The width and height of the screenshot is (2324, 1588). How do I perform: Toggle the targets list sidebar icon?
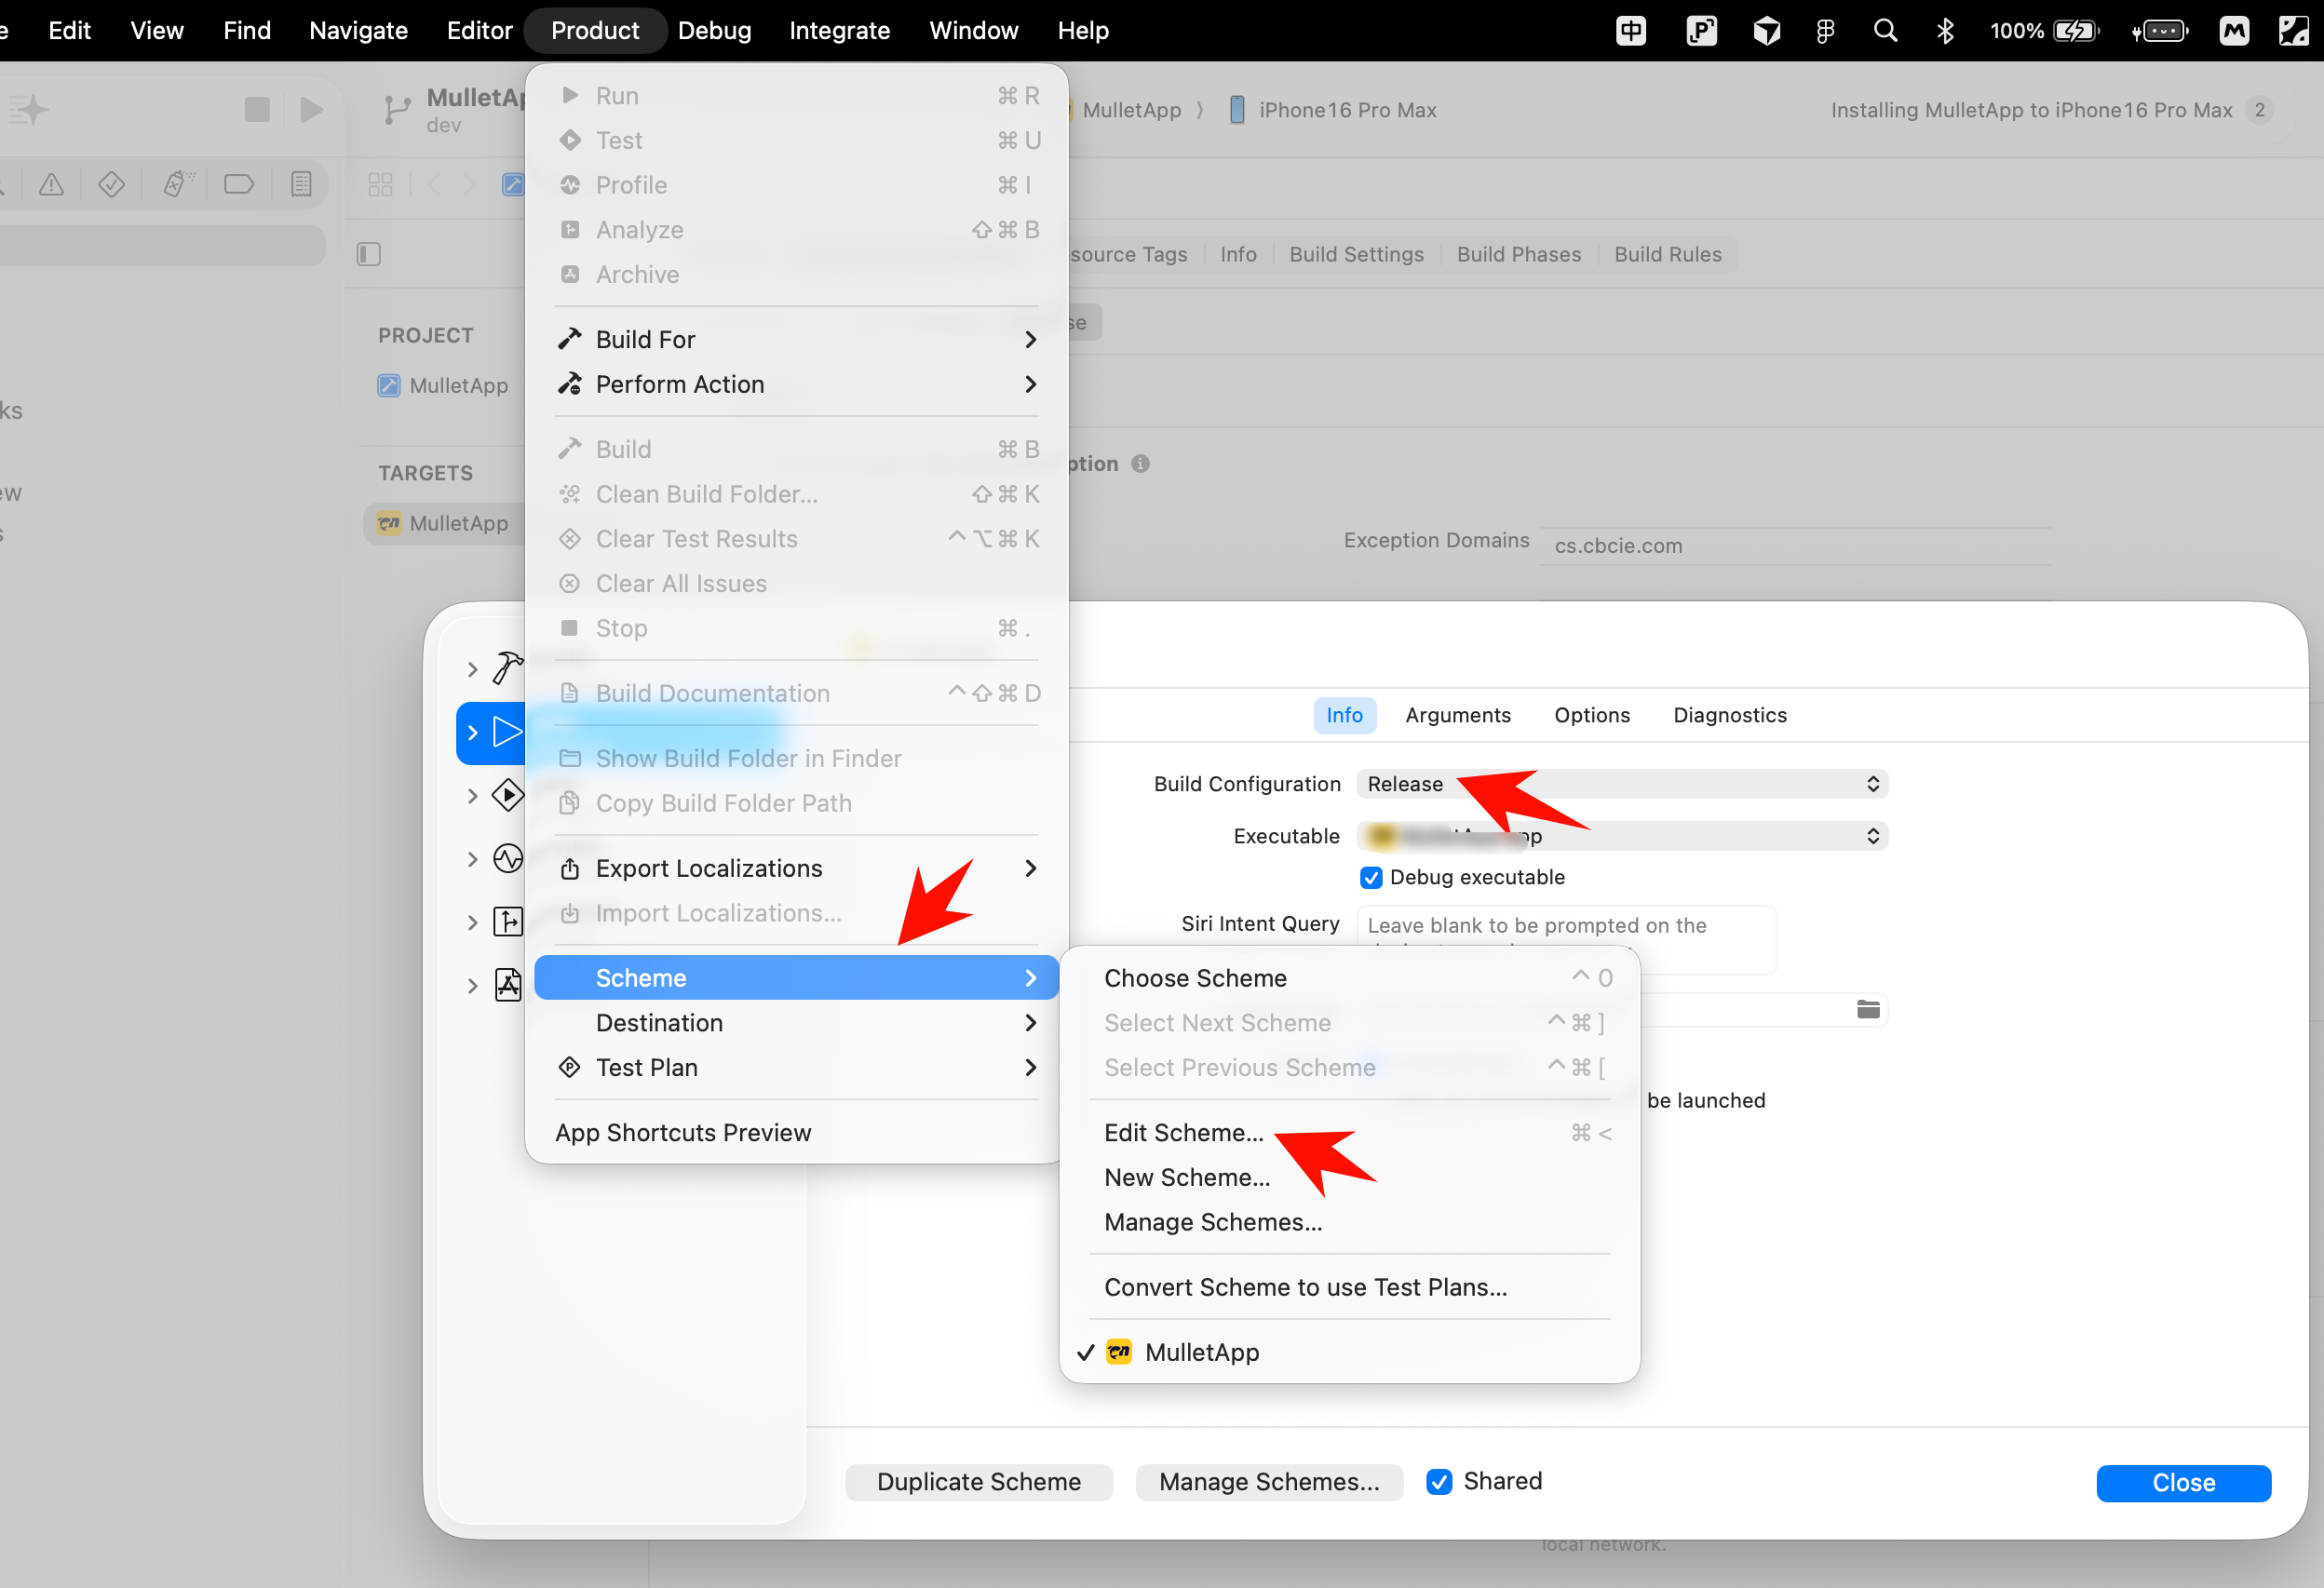pyautogui.click(x=369, y=254)
